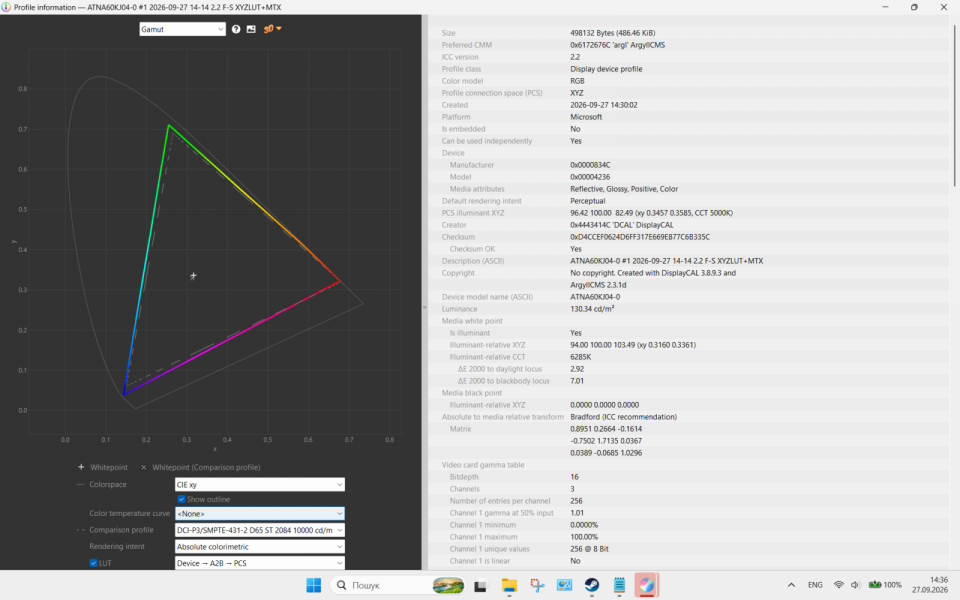Click the save plot image icon
Screen dimensions: 960x600
(251, 29)
